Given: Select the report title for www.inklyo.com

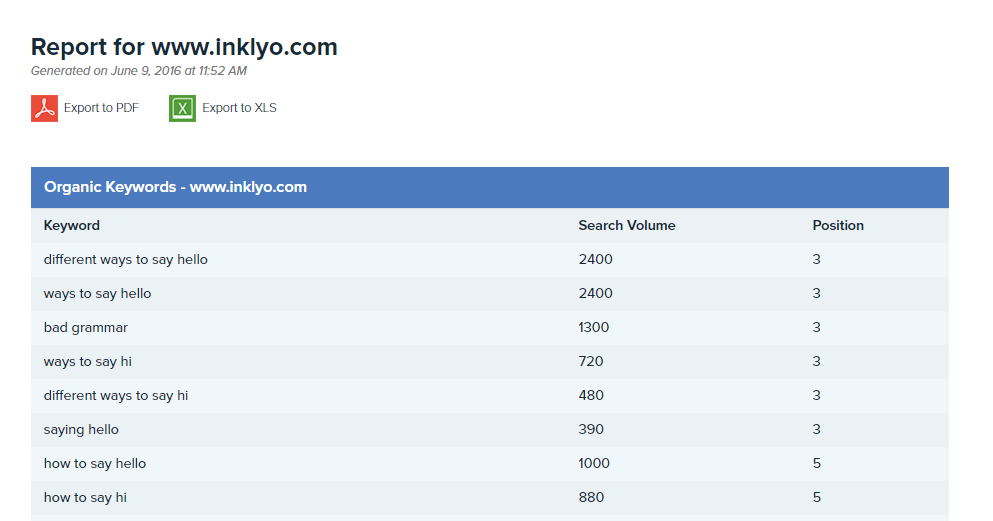Looking at the screenshot, I should click(x=184, y=47).
